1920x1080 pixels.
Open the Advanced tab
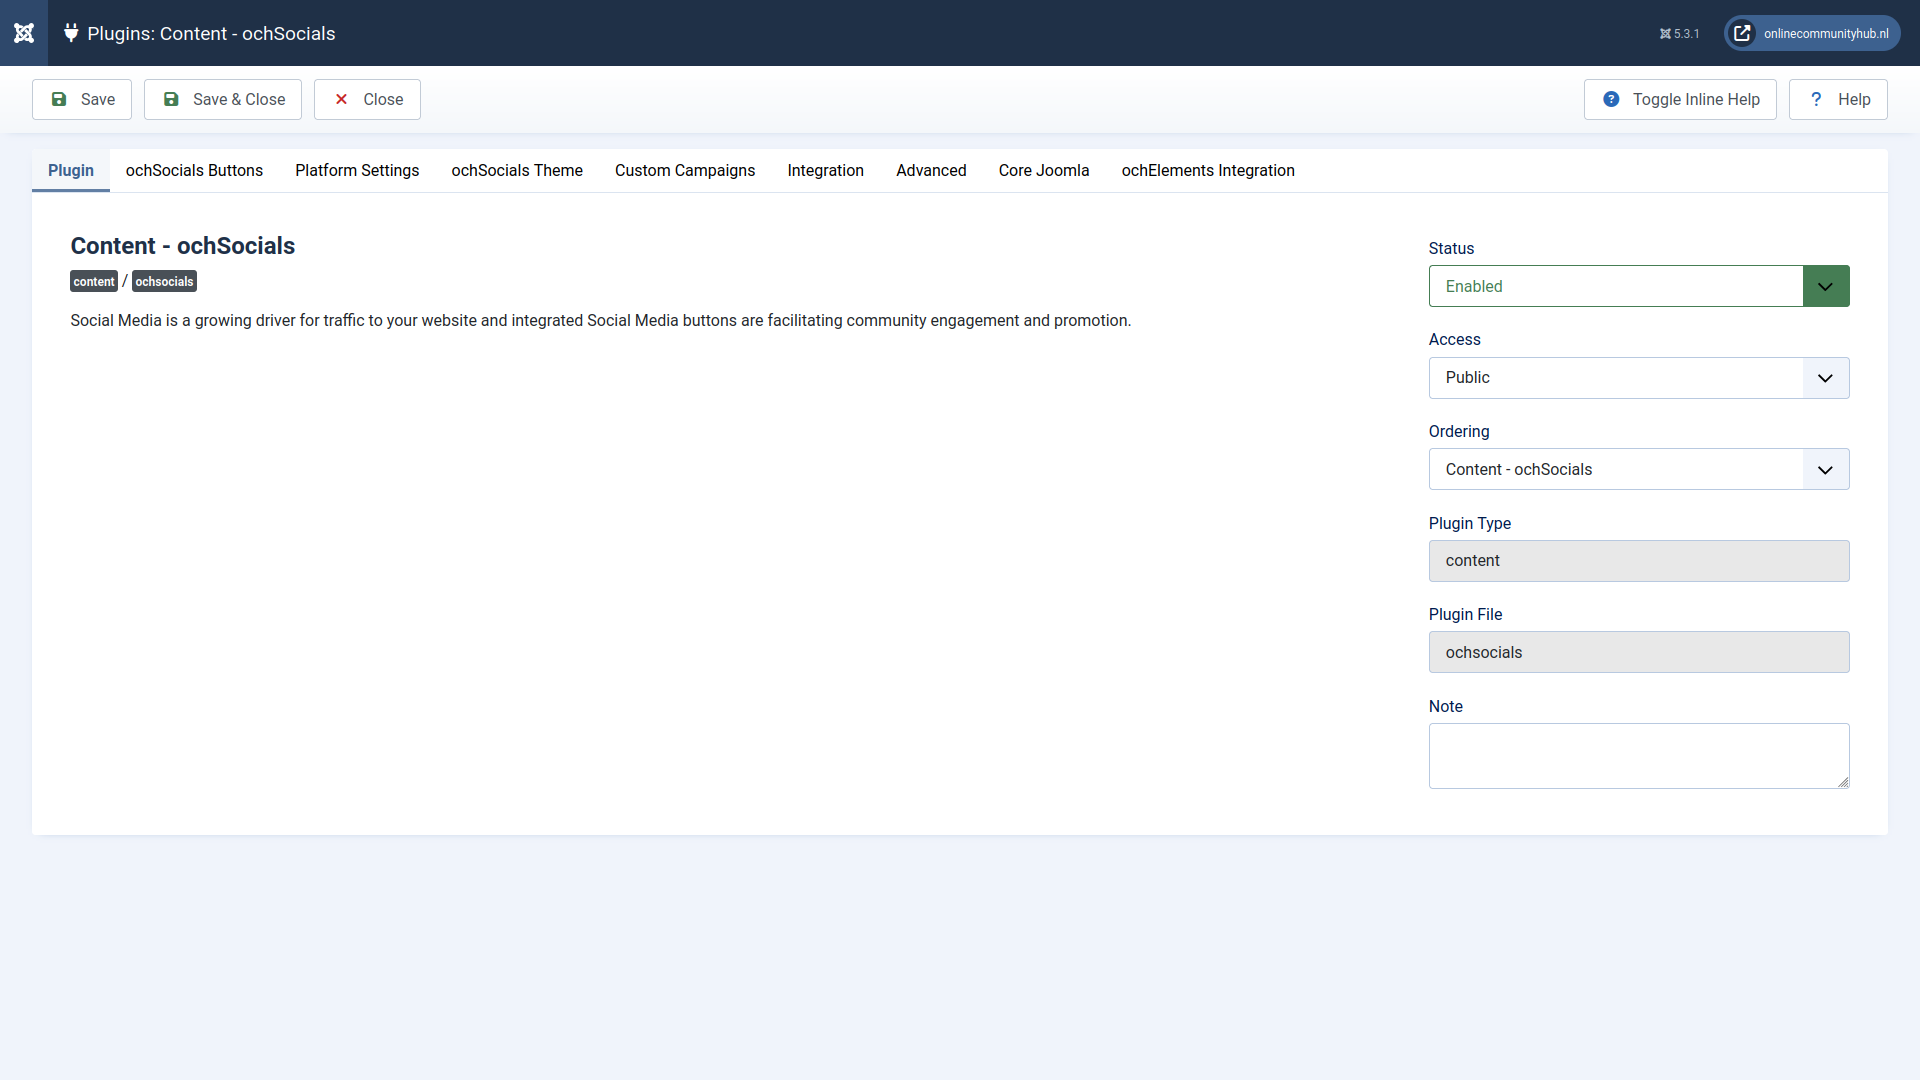coord(931,170)
